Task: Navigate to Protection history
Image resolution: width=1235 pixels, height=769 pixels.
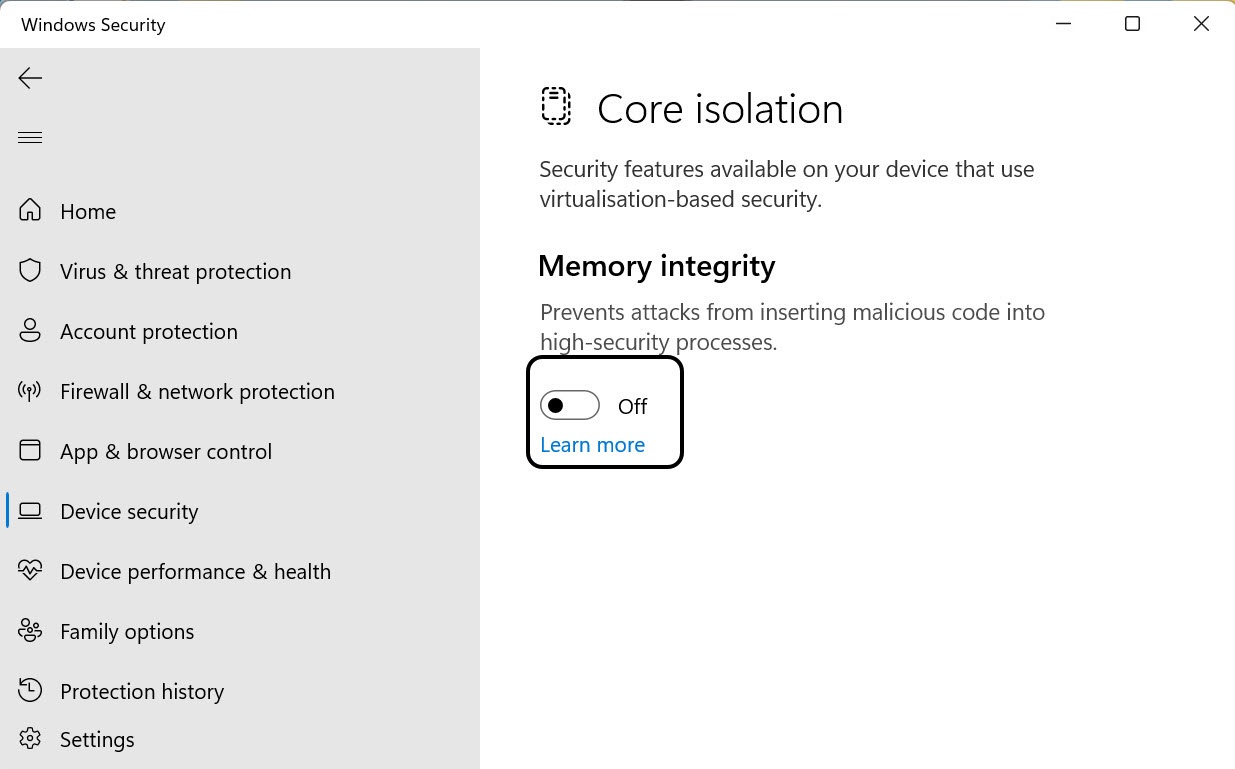Action: click(x=142, y=692)
